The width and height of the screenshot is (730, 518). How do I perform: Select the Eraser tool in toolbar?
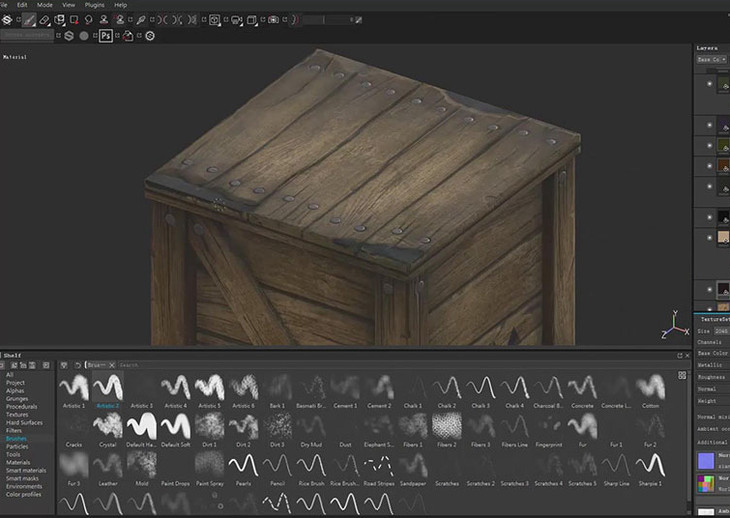(44, 20)
